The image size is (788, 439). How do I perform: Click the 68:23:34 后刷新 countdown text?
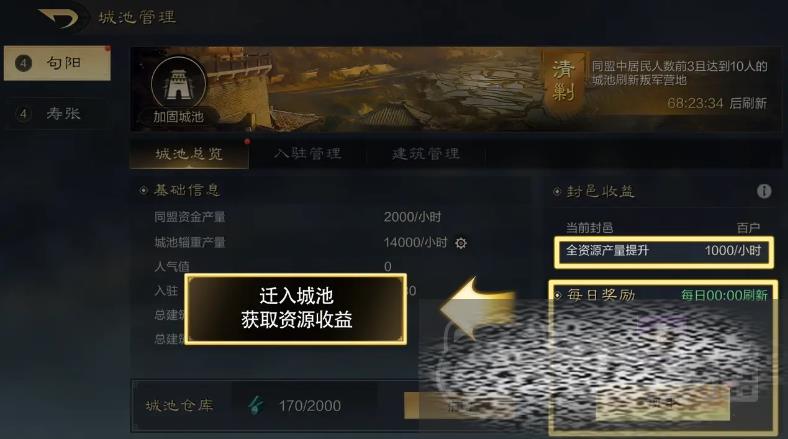pyautogui.click(x=717, y=103)
